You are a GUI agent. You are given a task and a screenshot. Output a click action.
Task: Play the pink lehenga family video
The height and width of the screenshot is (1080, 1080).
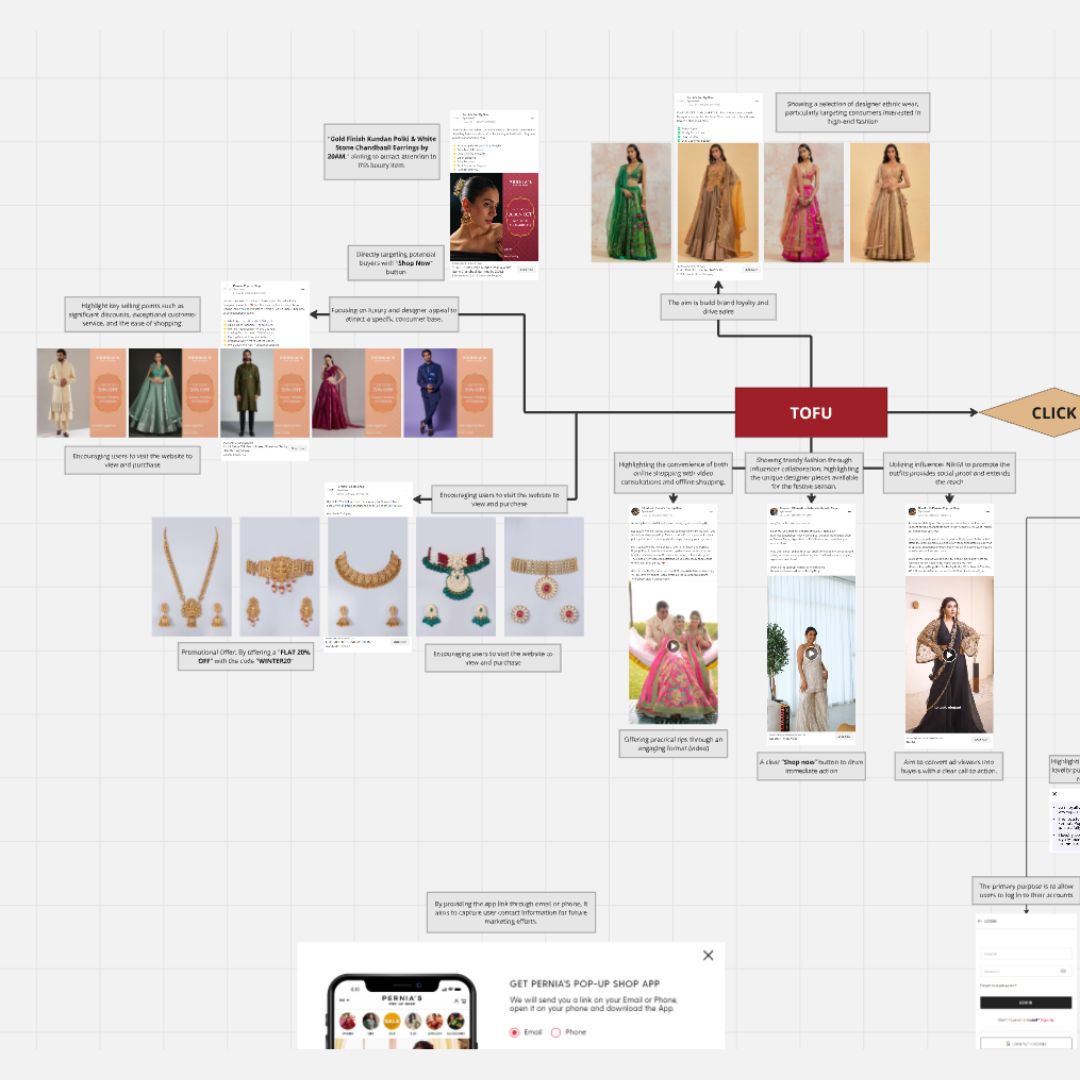tap(673, 646)
